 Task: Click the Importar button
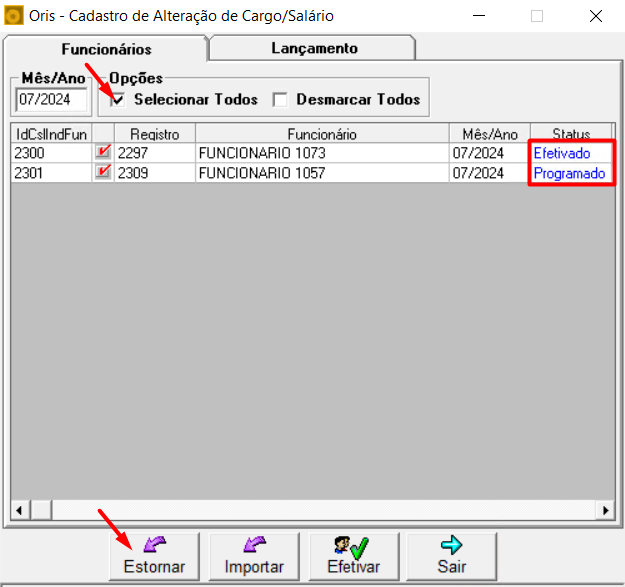pyautogui.click(x=254, y=556)
